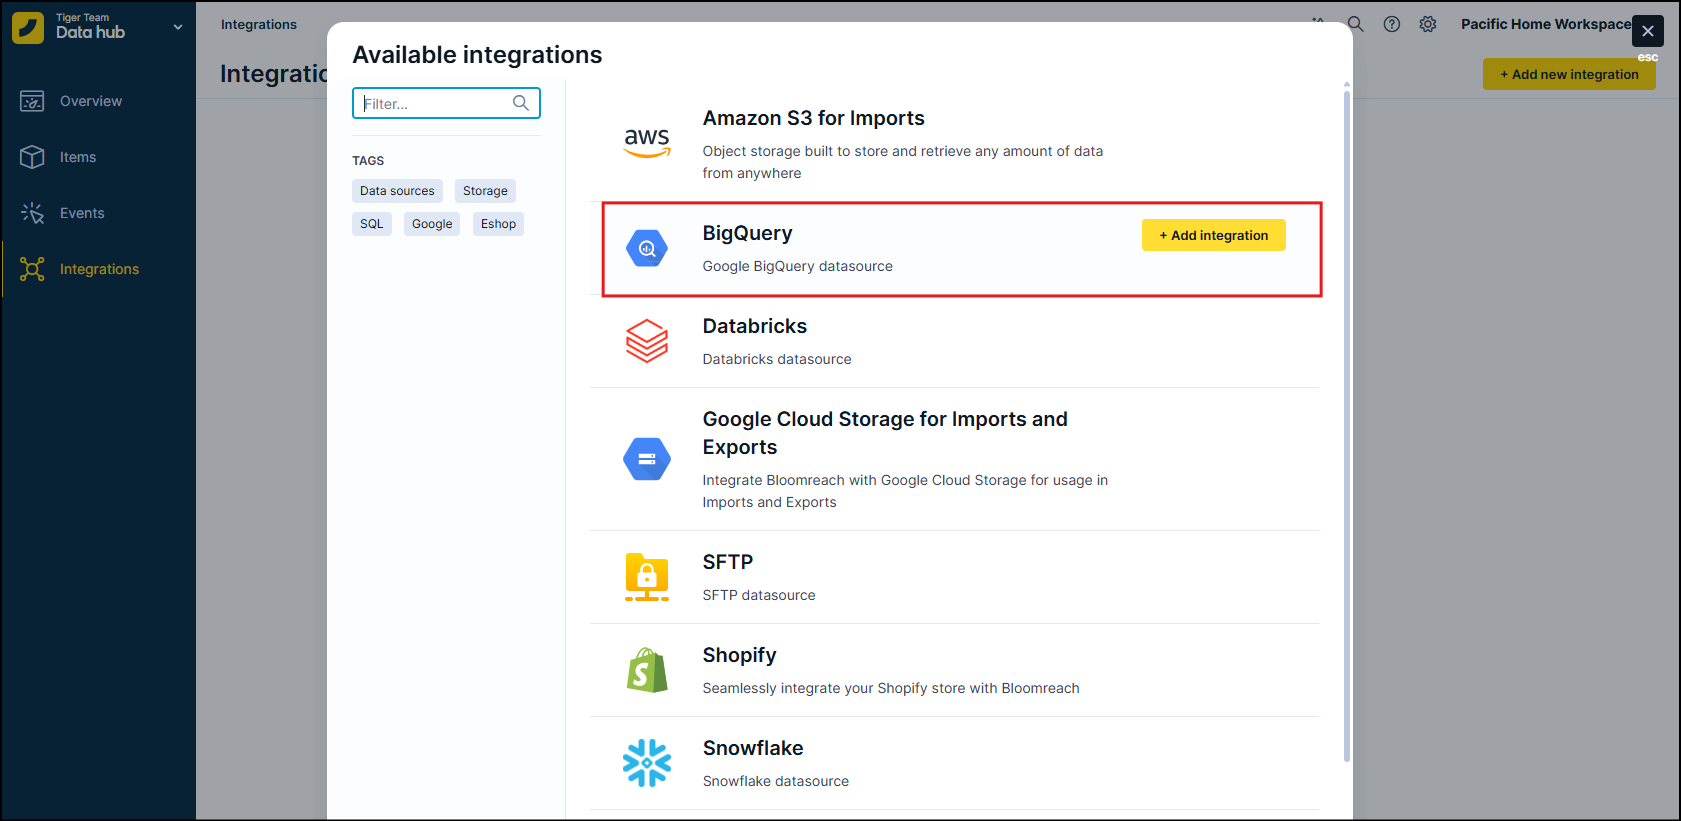The height and width of the screenshot is (821, 1681).
Task: Click the Snowflake datasource description
Action: 775,781
